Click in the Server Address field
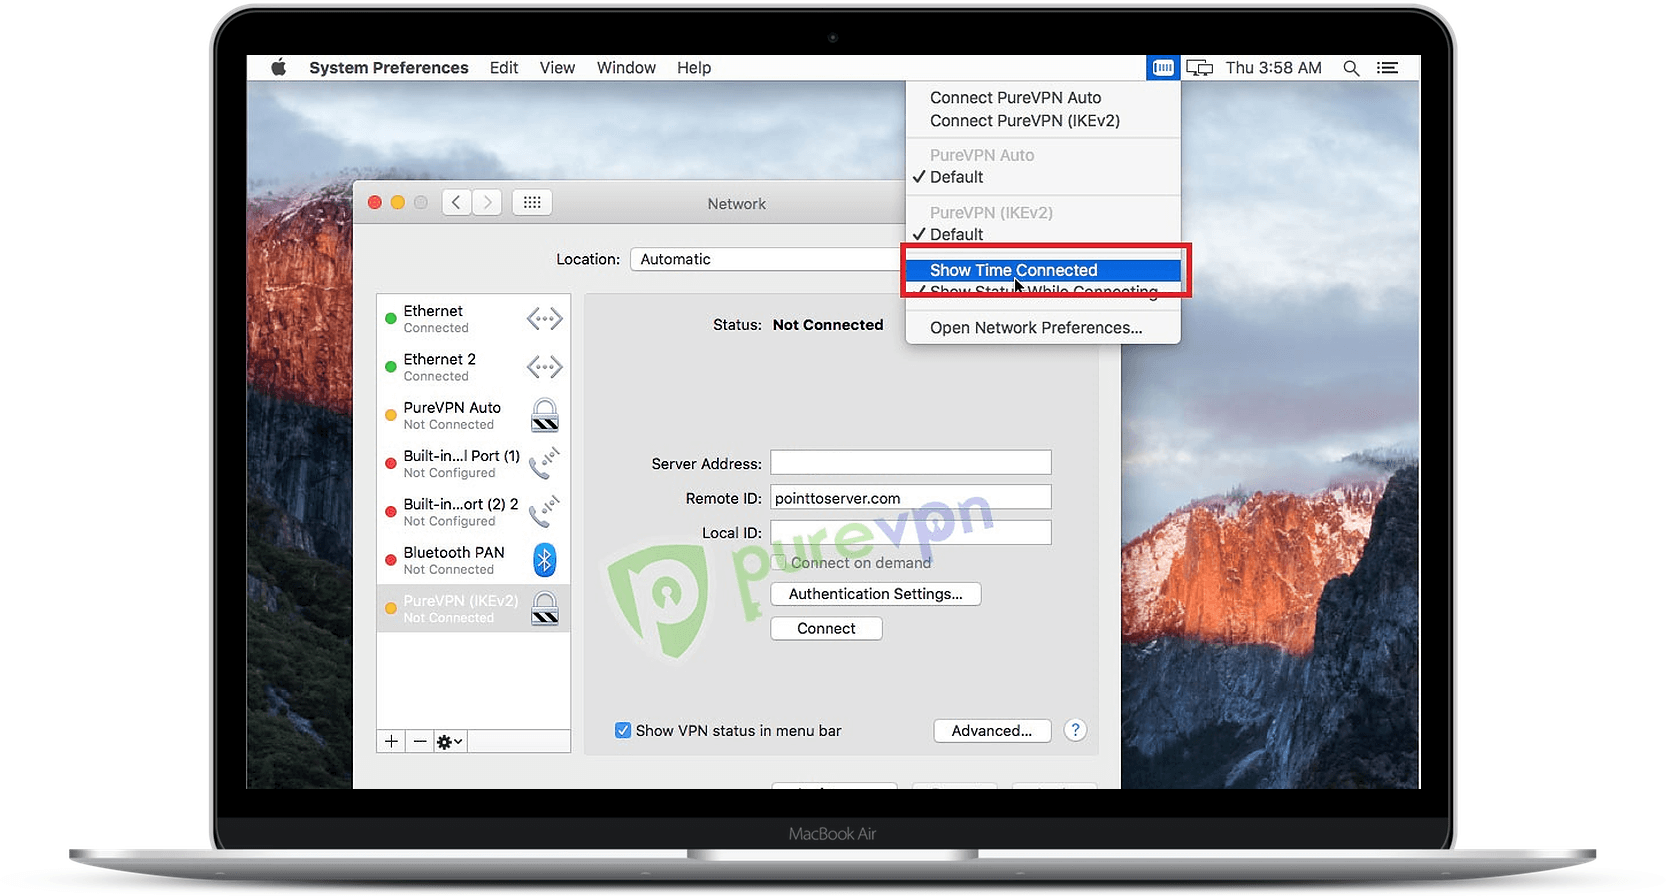 pos(911,462)
